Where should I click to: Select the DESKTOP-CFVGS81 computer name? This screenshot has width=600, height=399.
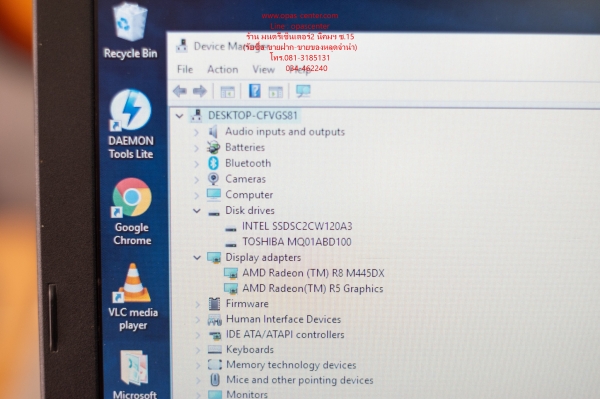[253, 115]
